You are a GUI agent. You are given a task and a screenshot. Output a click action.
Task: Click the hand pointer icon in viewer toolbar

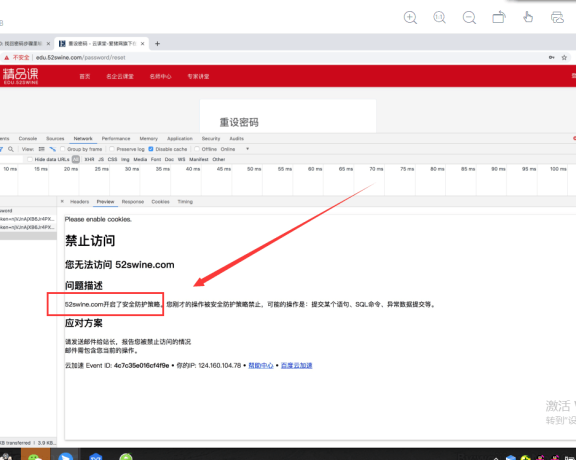(528, 17)
